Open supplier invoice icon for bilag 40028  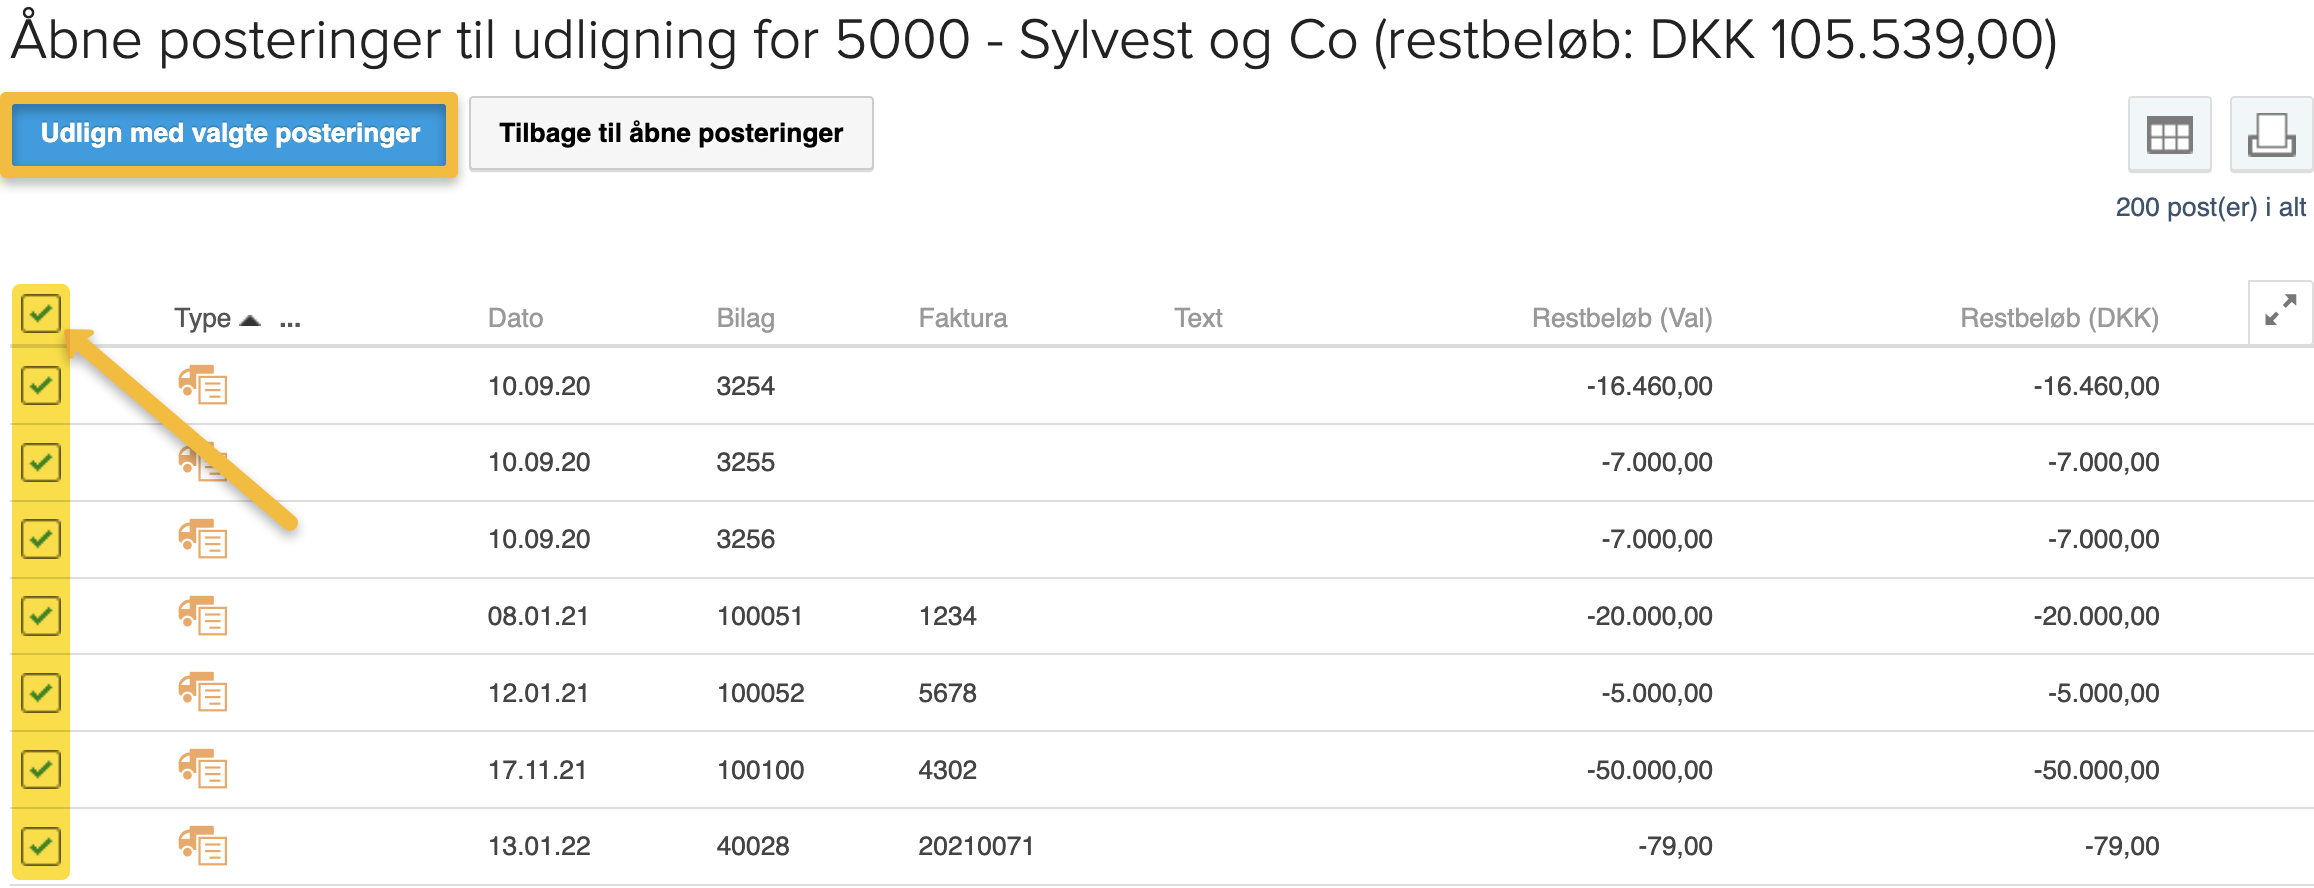point(203,846)
